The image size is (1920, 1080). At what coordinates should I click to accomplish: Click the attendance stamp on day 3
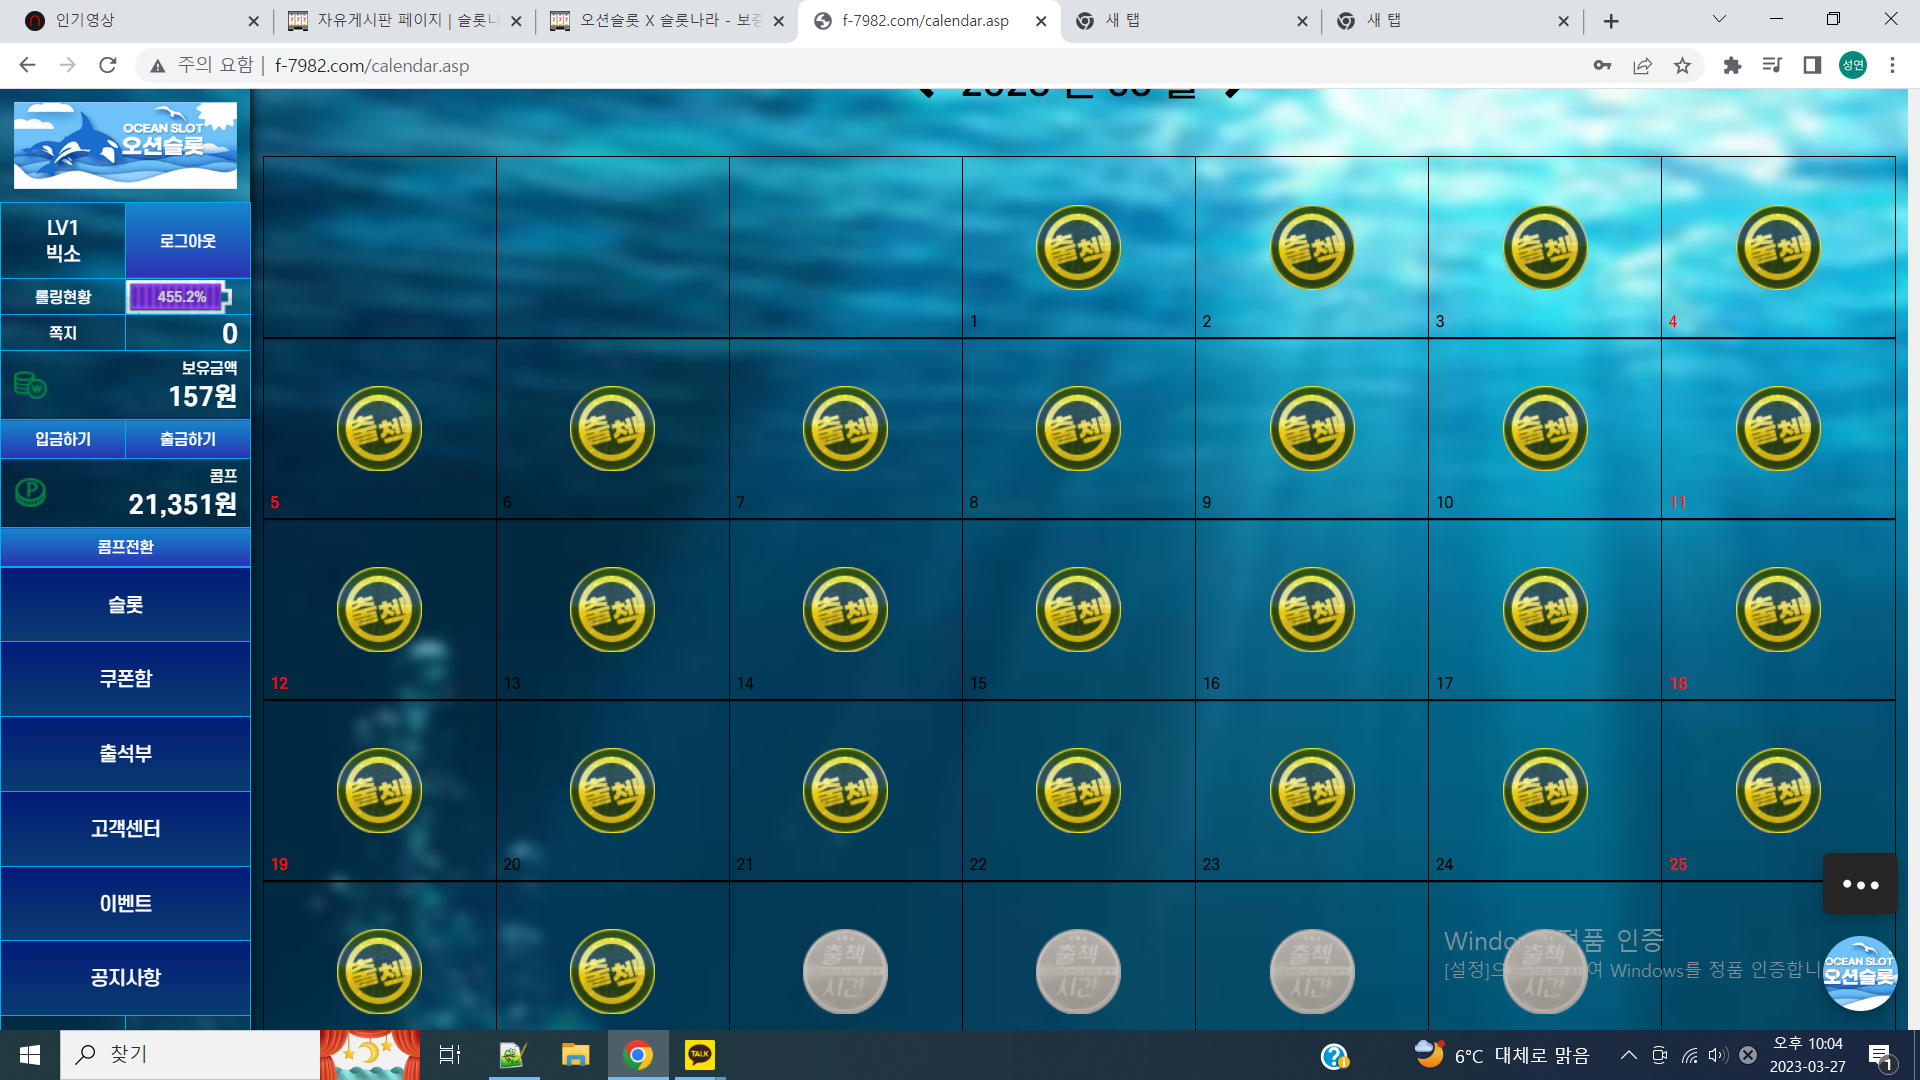pos(1545,247)
